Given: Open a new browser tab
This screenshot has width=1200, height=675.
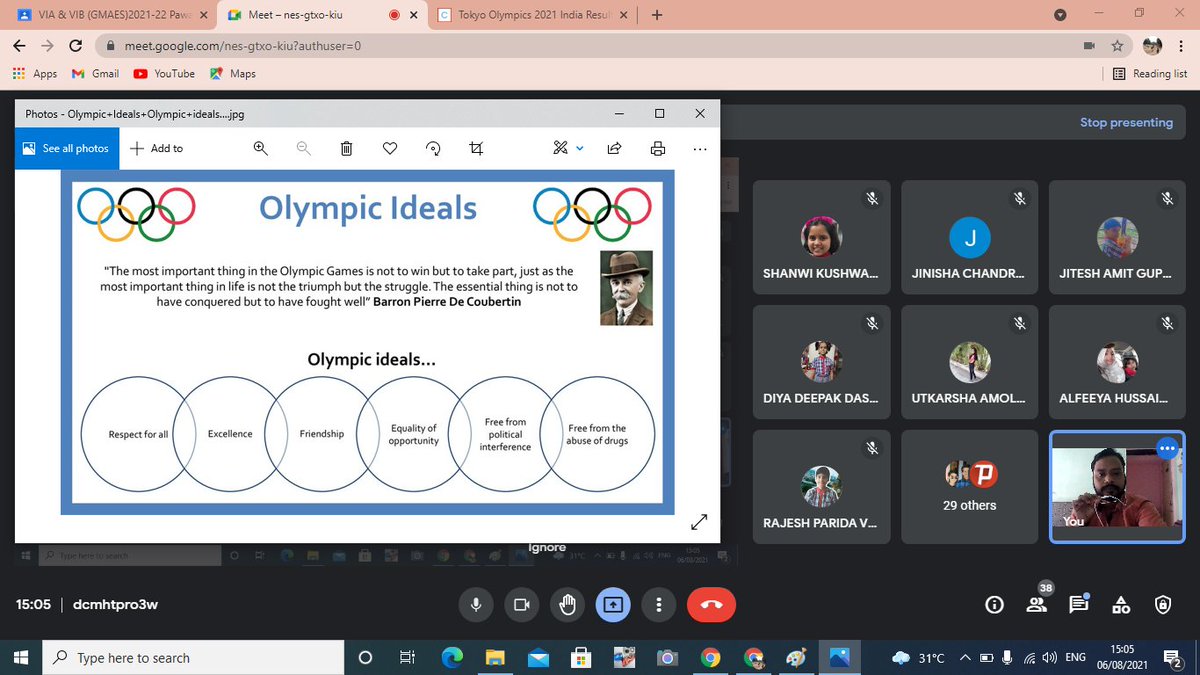Looking at the screenshot, I should (657, 15).
